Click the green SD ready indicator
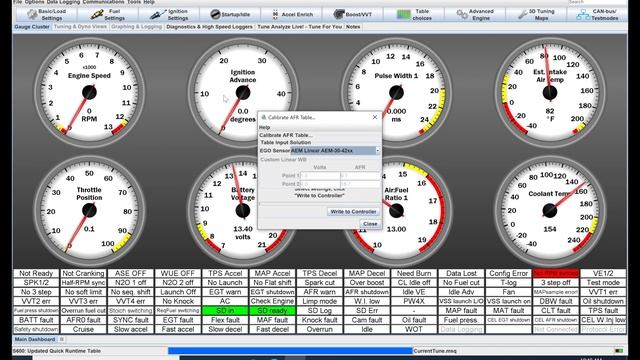The height and width of the screenshot is (360, 640). click(x=272, y=311)
